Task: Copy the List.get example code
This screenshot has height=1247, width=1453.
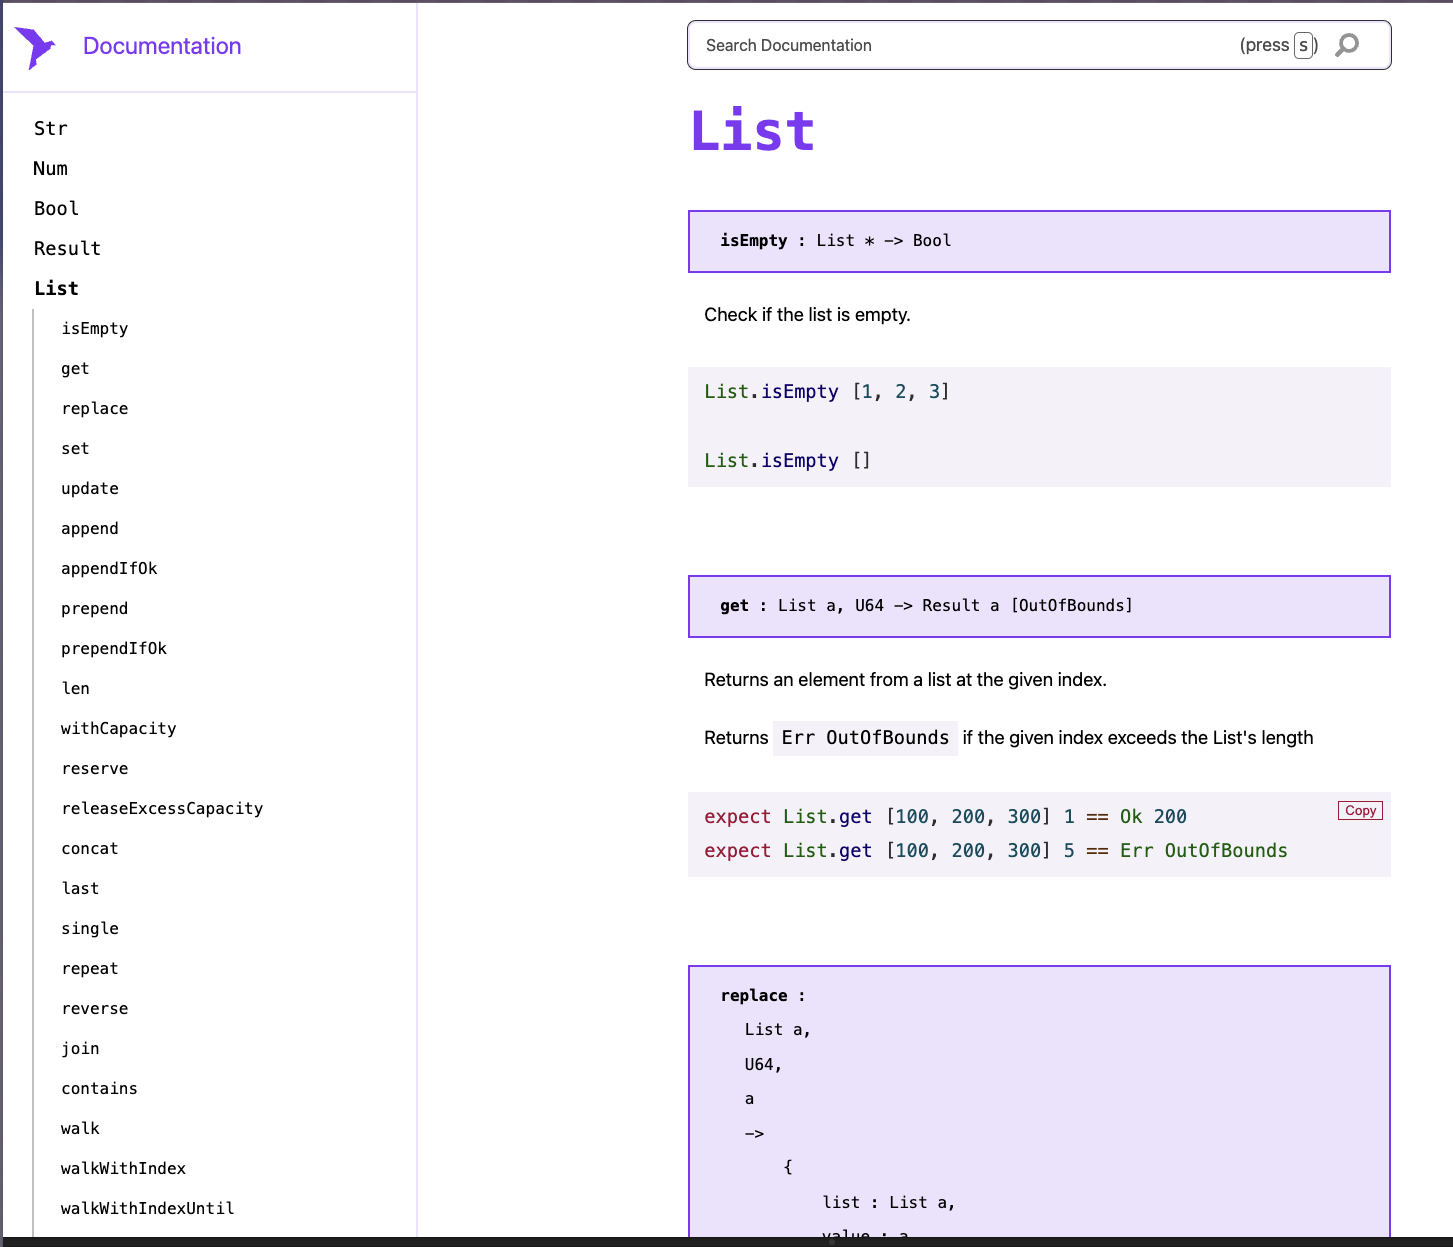Action: [1360, 810]
